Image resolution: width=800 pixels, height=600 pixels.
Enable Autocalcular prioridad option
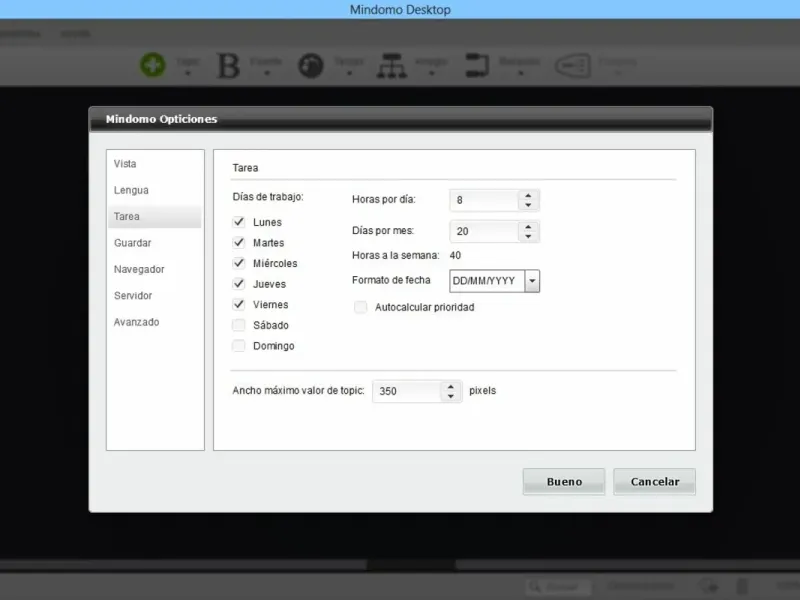pyautogui.click(x=361, y=307)
